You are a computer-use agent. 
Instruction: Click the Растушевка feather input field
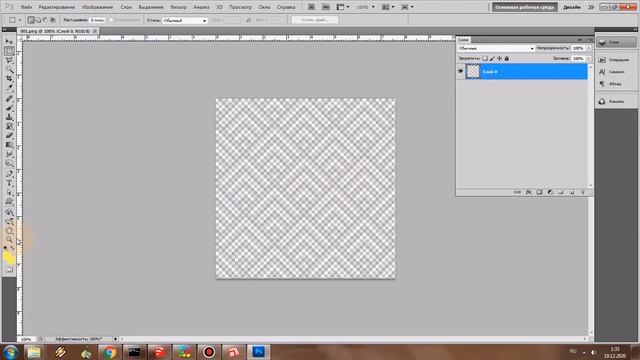(97, 20)
